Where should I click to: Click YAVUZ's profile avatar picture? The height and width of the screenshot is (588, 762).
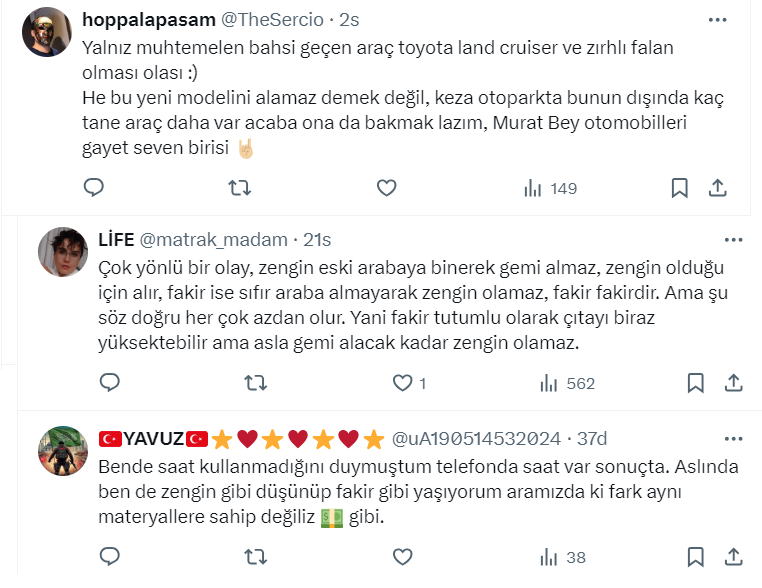point(62,451)
